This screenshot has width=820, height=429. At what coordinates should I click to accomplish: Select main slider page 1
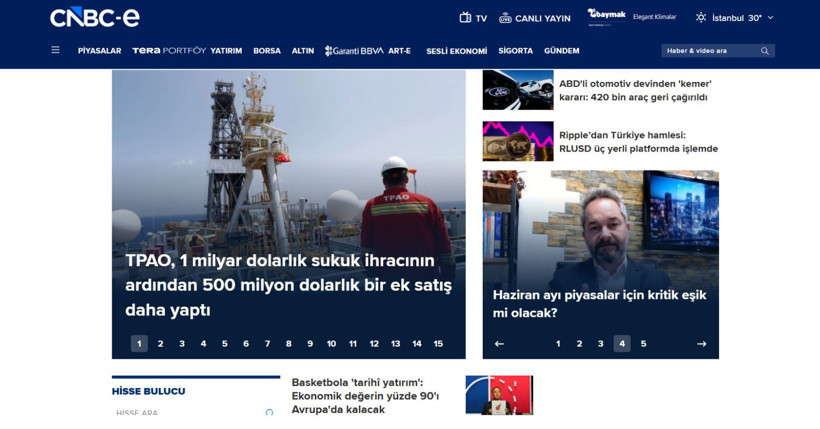point(139,344)
